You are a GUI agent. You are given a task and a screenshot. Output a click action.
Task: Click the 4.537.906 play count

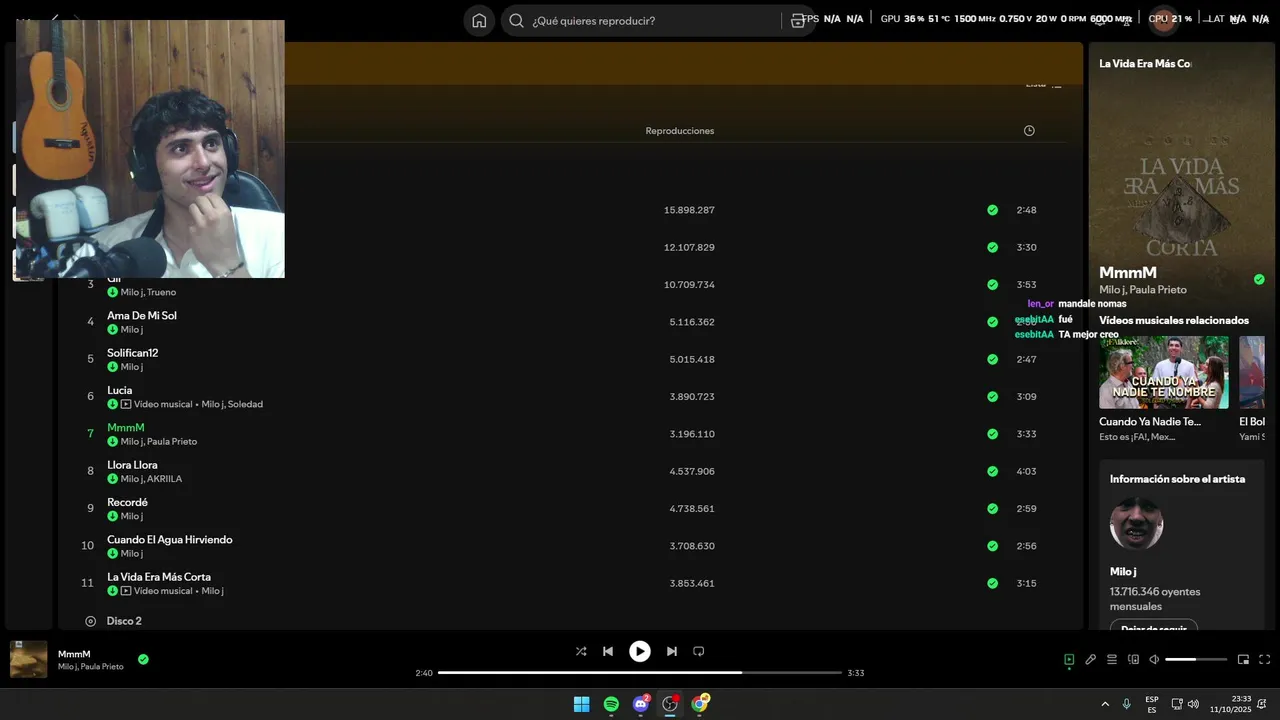(x=692, y=471)
